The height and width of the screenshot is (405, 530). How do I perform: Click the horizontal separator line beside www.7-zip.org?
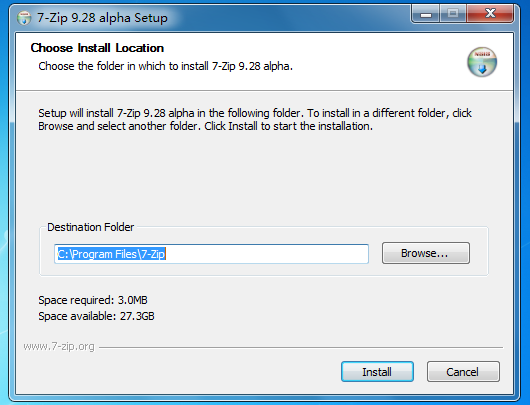tap(301, 347)
